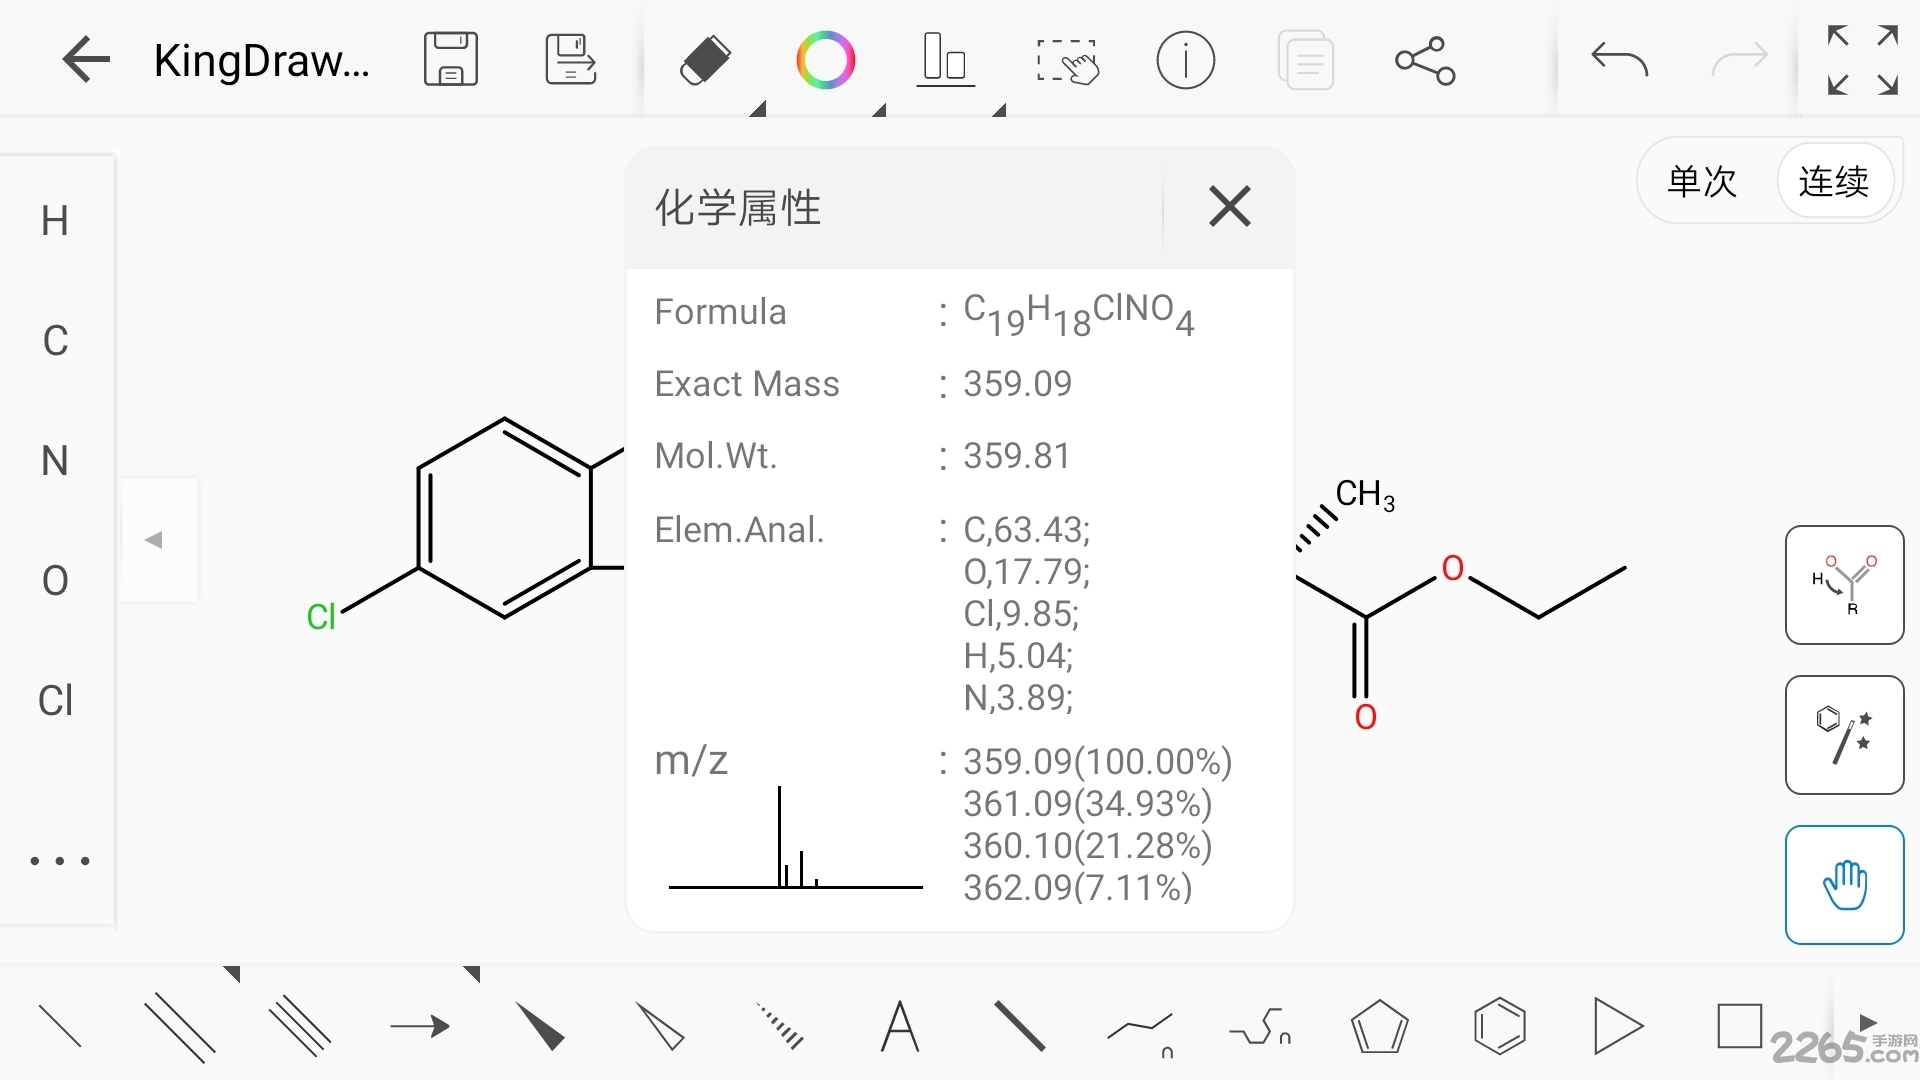Close the chemical properties panel

coord(1229,207)
